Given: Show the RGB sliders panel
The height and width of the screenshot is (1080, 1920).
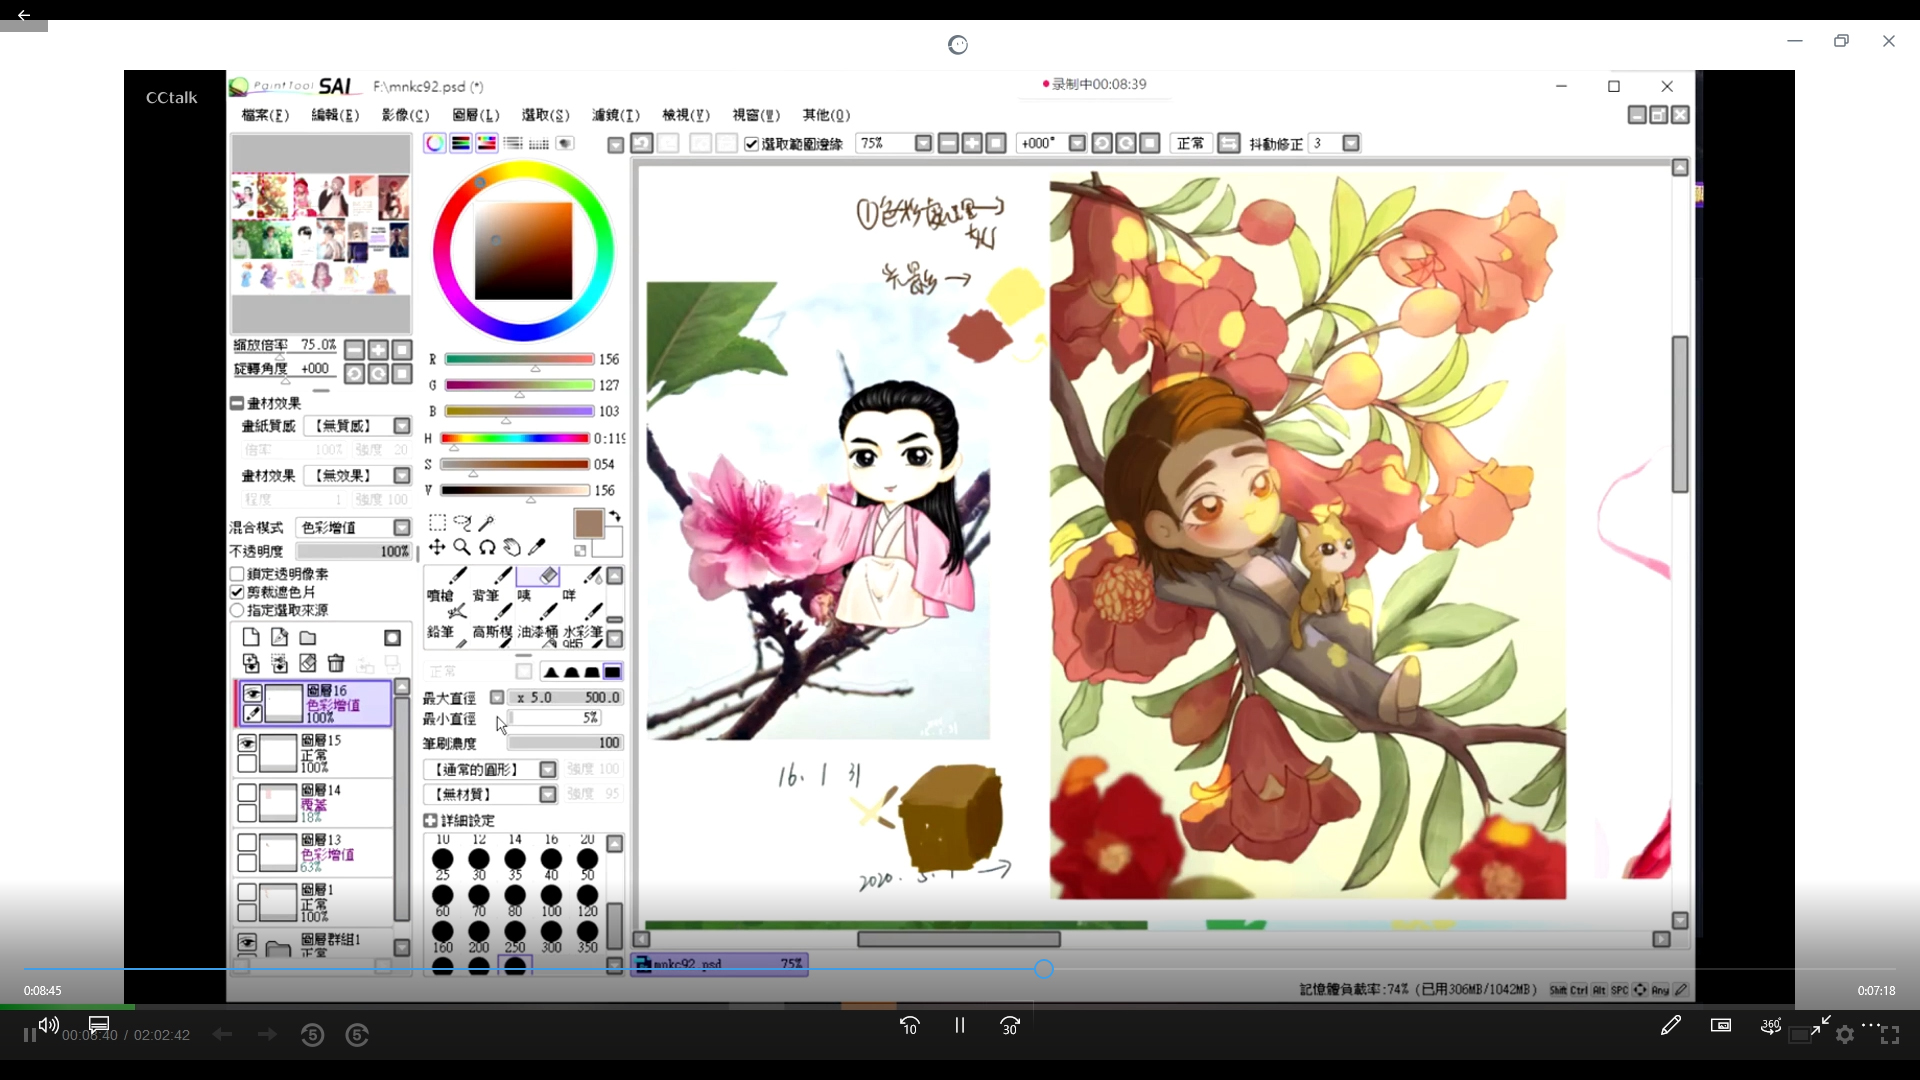Looking at the screenshot, I should [x=460, y=144].
